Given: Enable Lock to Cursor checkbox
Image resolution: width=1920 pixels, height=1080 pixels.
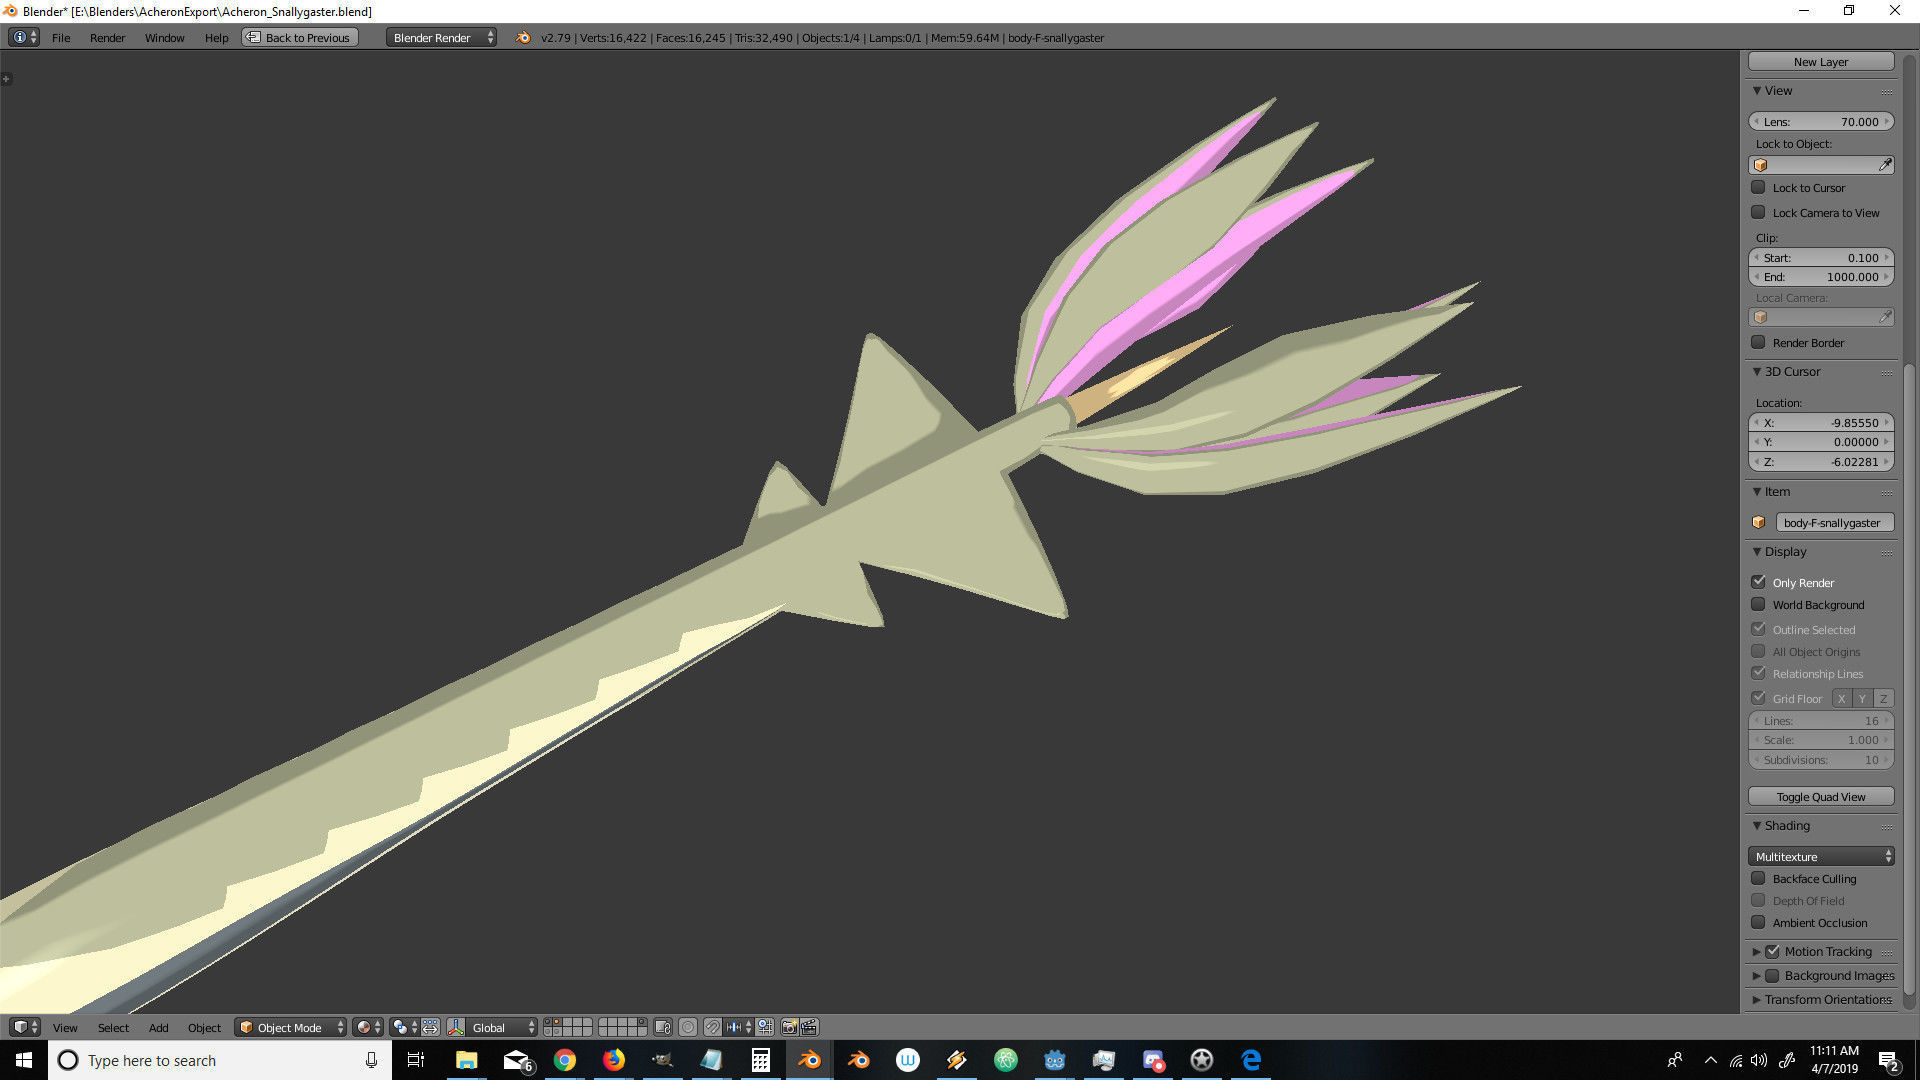Looking at the screenshot, I should click(1758, 187).
